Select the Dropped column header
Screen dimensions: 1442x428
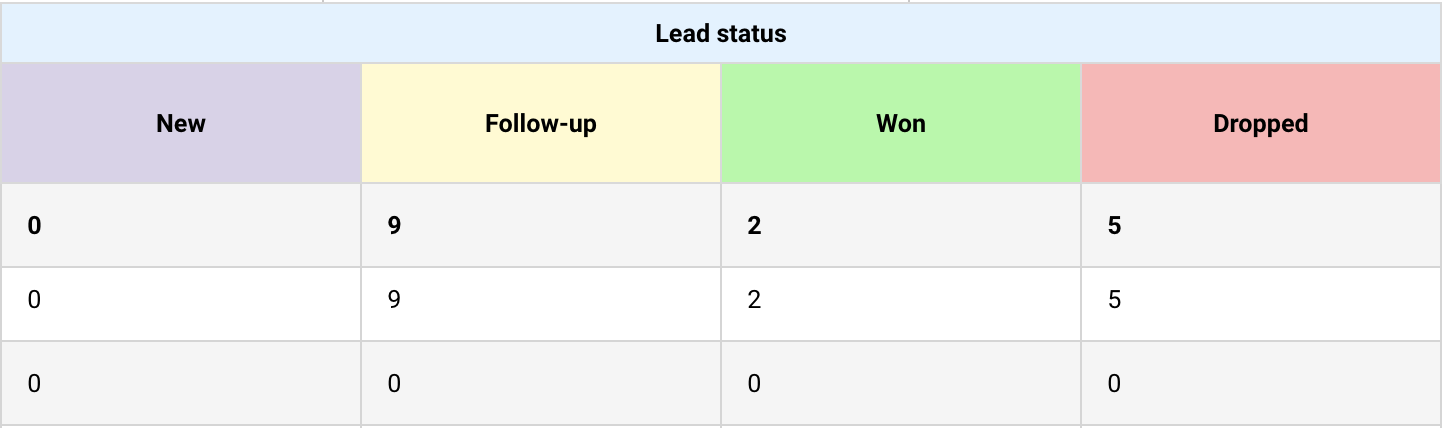(x=1261, y=124)
